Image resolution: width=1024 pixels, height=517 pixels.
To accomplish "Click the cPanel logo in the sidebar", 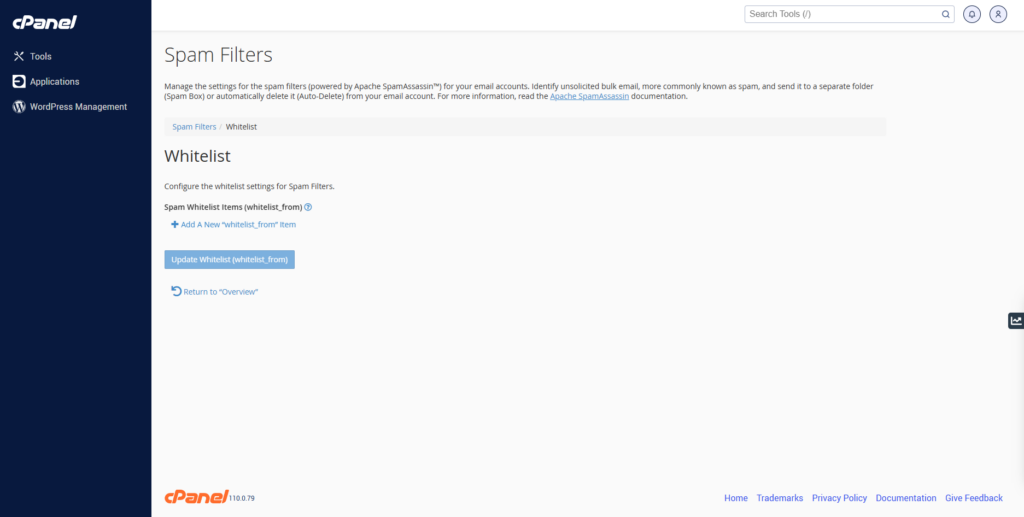I will tap(44, 22).
